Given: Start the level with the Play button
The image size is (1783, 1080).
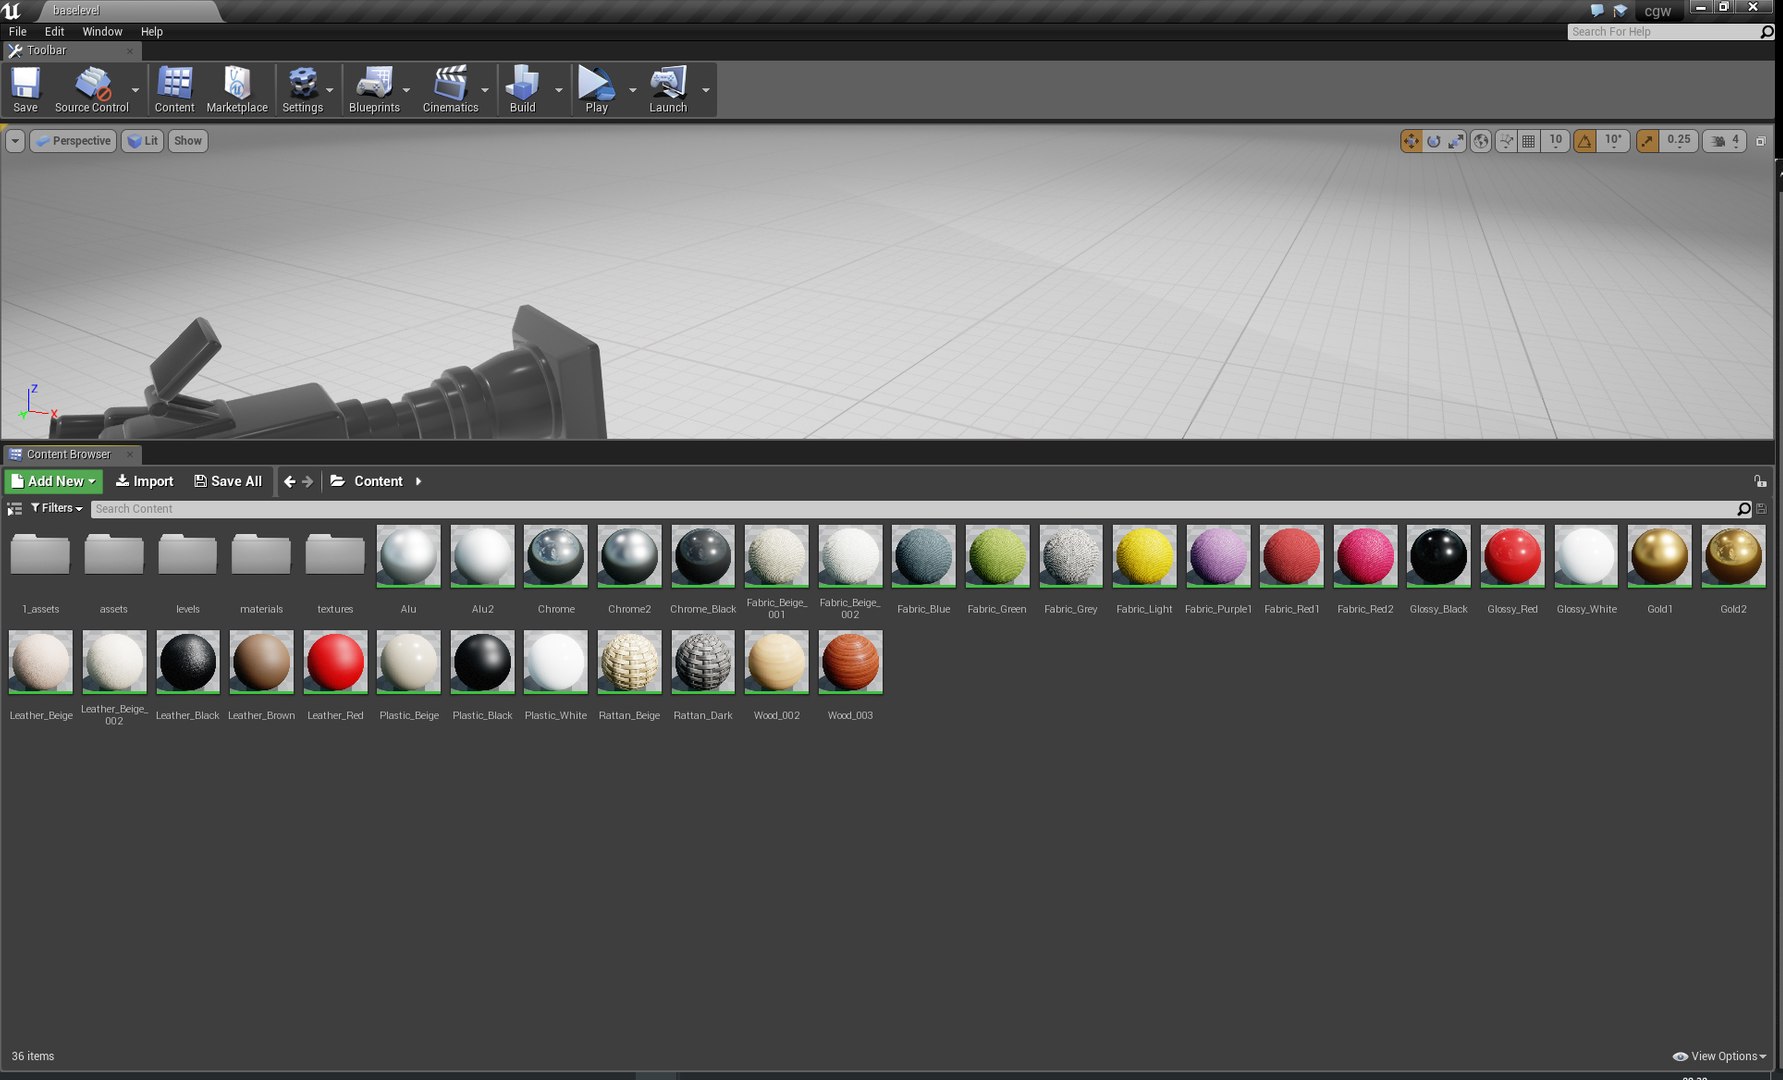Looking at the screenshot, I should 596,89.
